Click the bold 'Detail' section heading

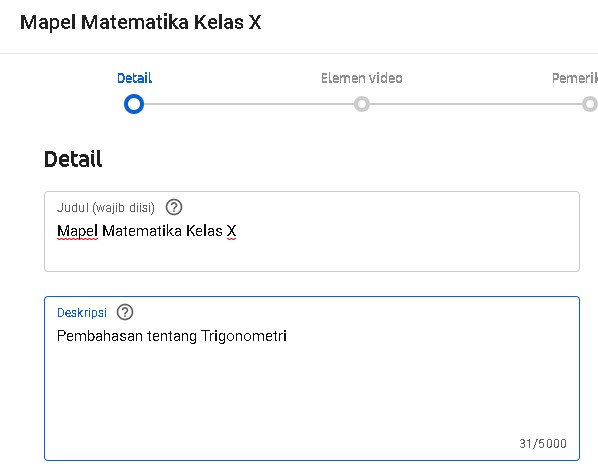pyautogui.click(x=73, y=159)
